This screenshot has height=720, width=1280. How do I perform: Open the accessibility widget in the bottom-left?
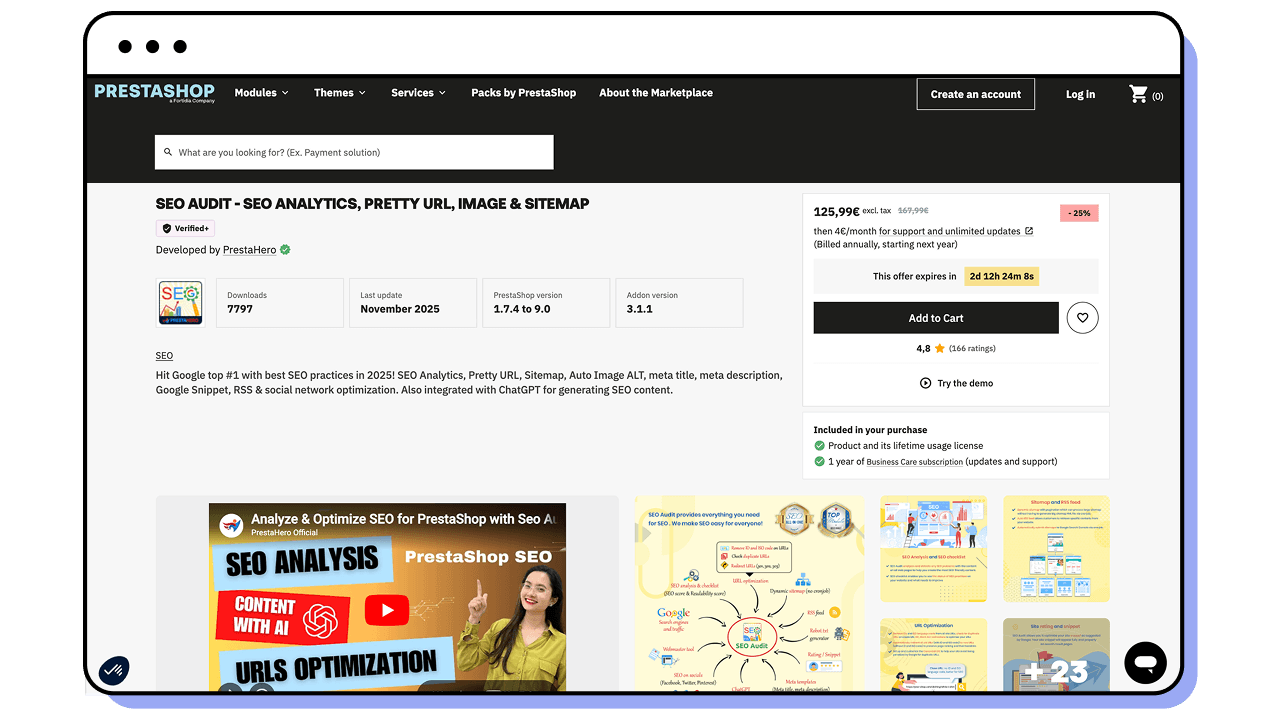pos(114,669)
